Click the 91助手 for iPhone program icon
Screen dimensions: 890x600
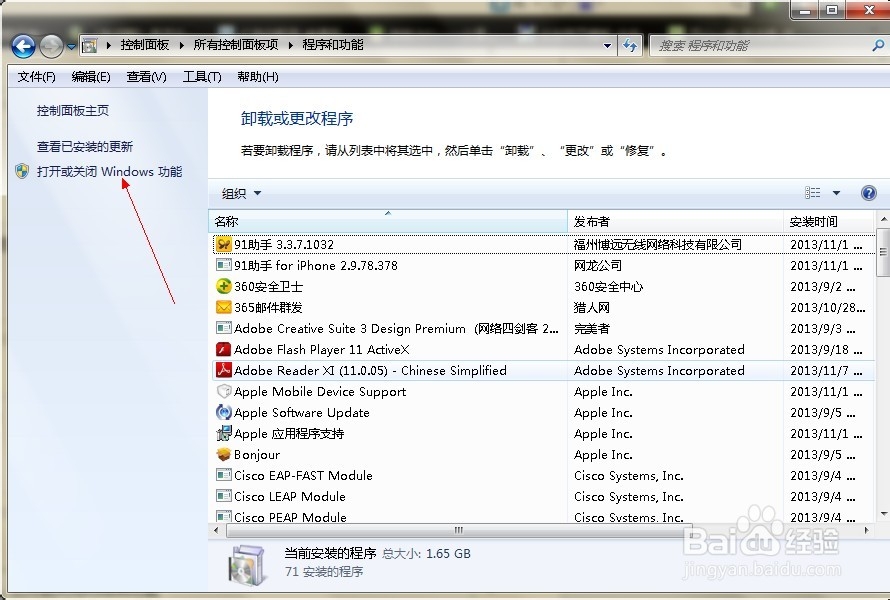224,265
